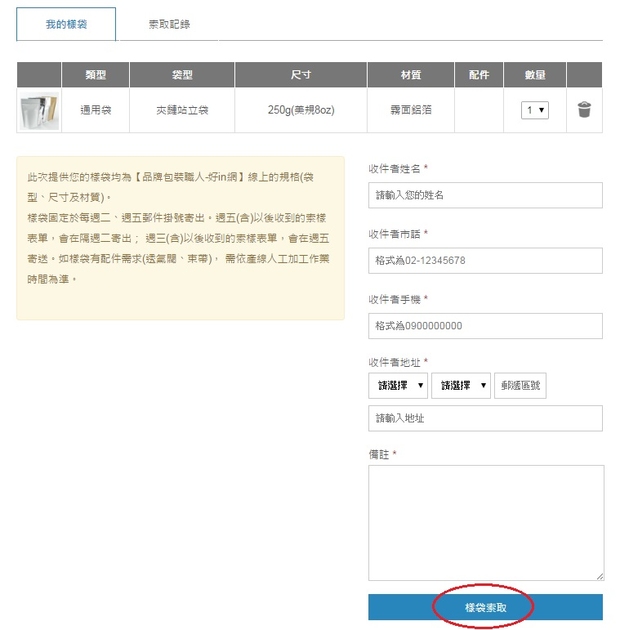
Task: Click the 霧面鋁箔 material cell
Action: pyautogui.click(x=411, y=110)
